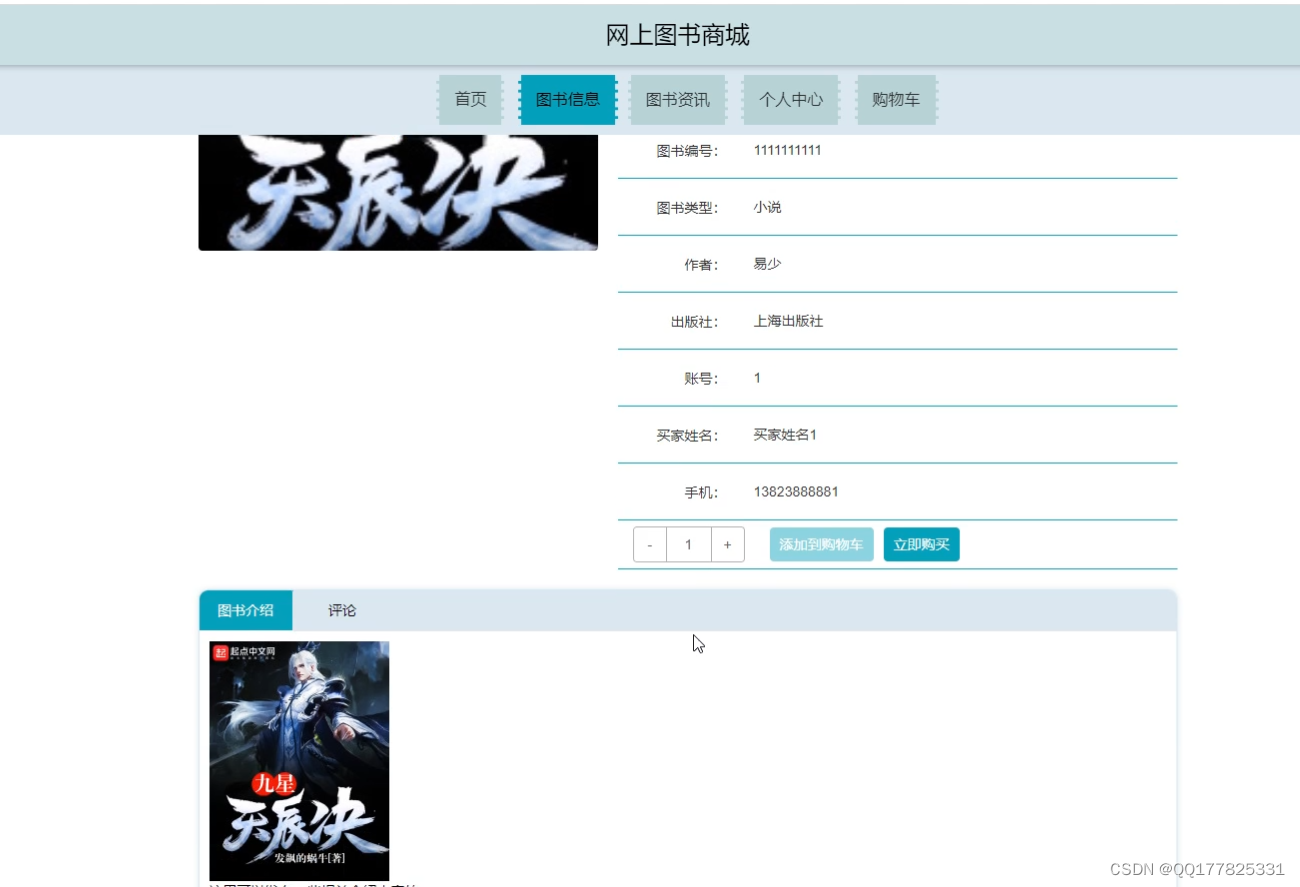Screen dimensions: 1300x887
Task: Click the 买家姓名 label
Action: [687, 436]
